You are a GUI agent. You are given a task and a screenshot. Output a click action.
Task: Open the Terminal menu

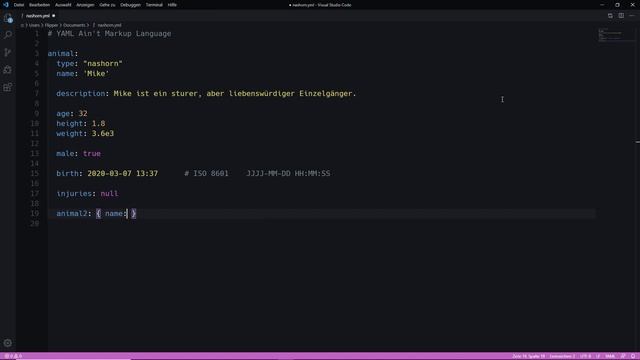pyautogui.click(x=154, y=5)
